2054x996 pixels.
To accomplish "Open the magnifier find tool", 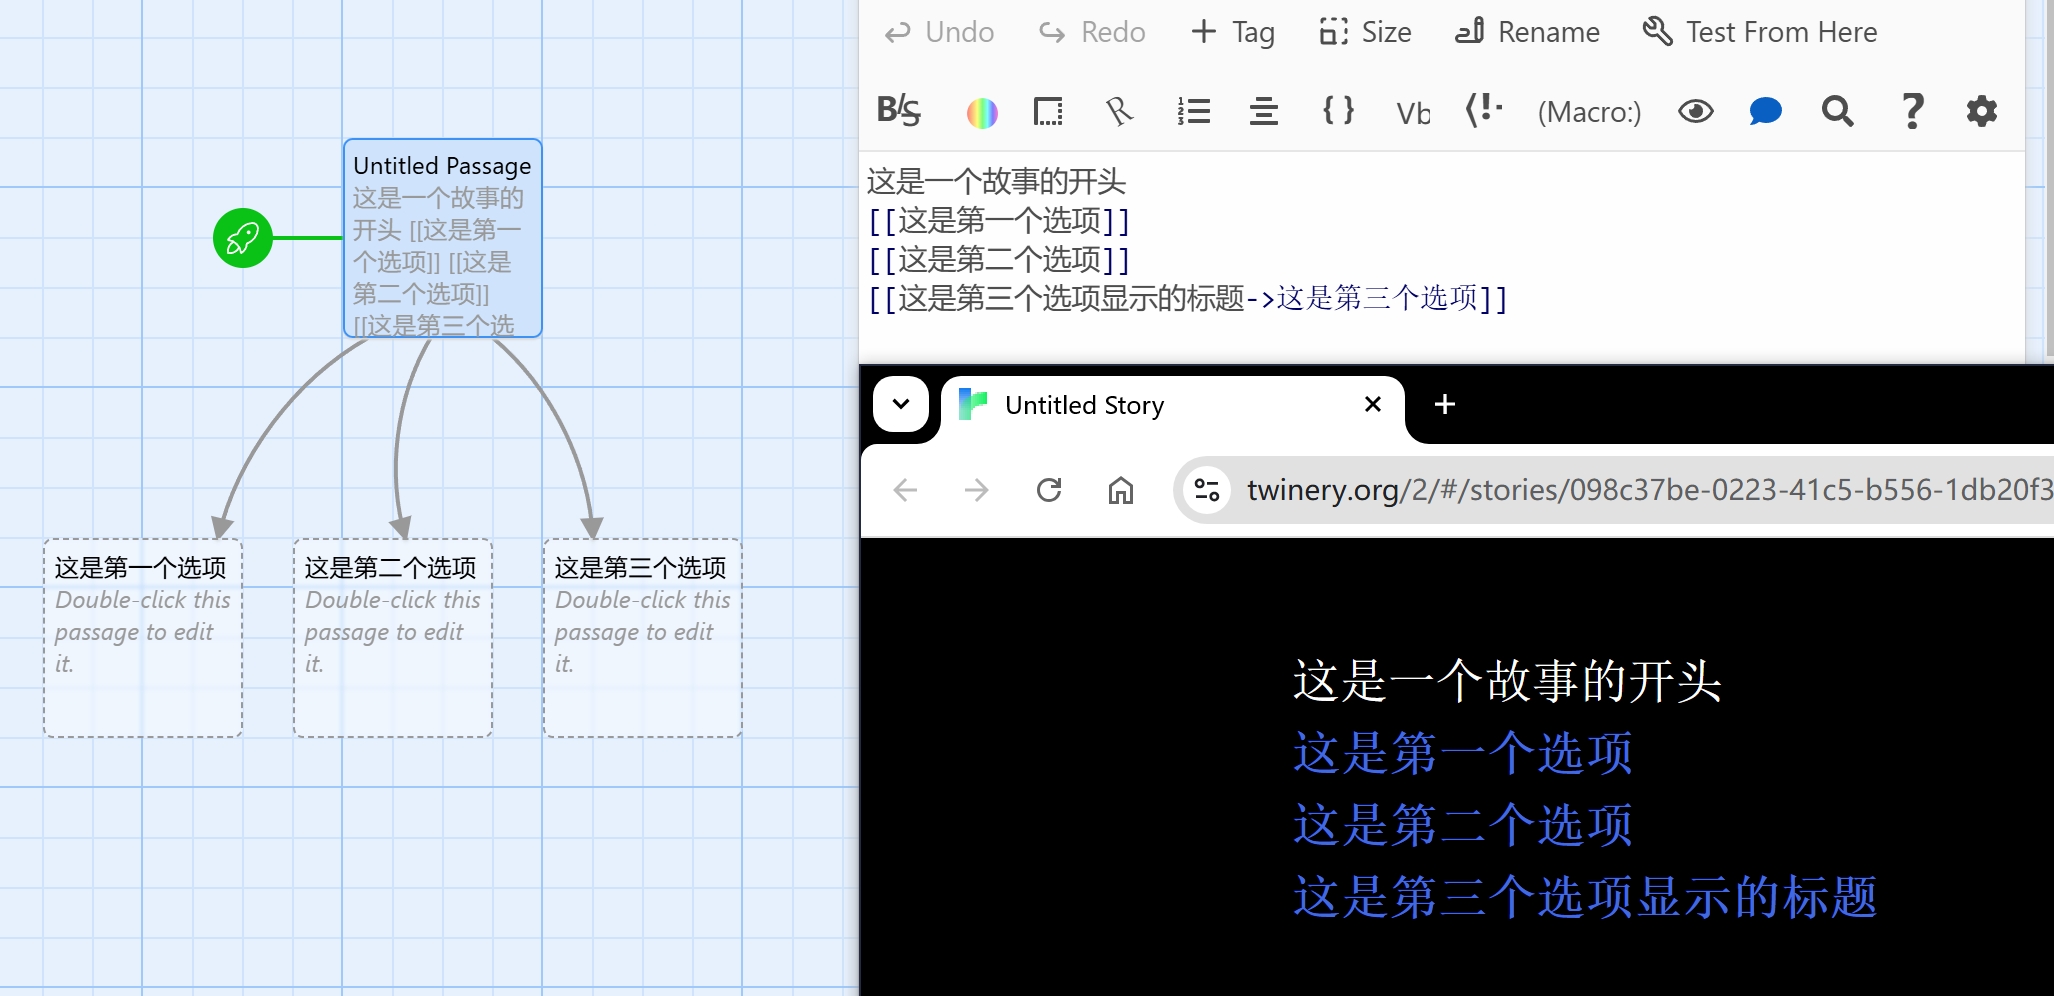I will tap(1837, 111).
